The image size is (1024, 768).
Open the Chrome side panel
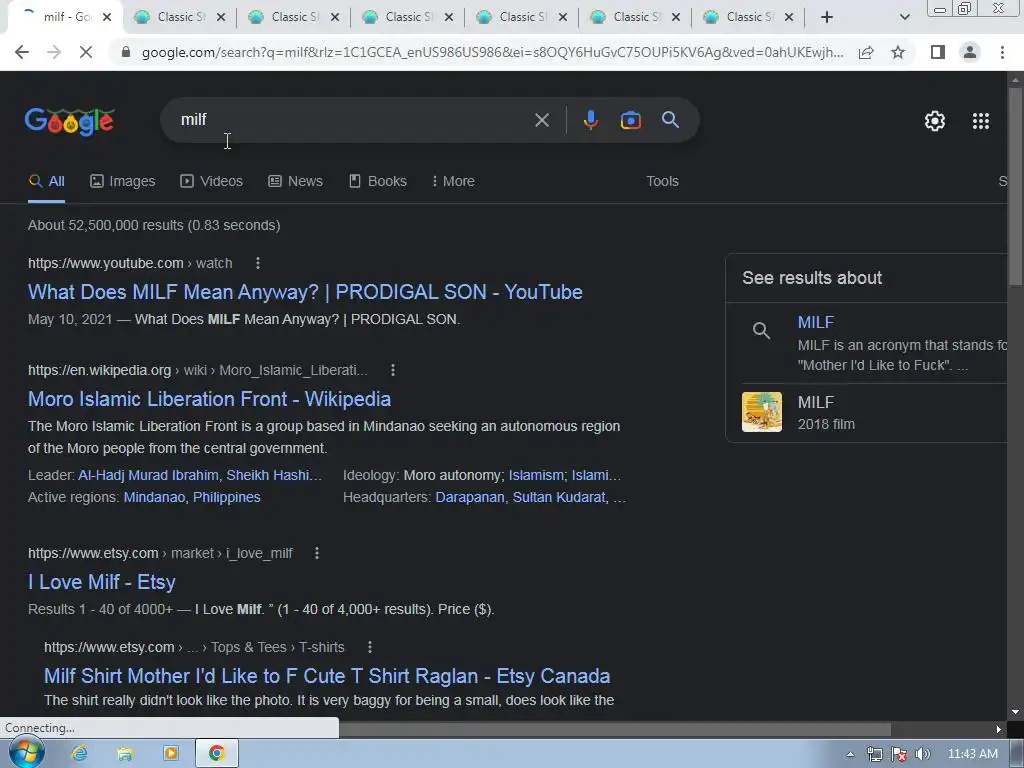click(x=938, y=52)
